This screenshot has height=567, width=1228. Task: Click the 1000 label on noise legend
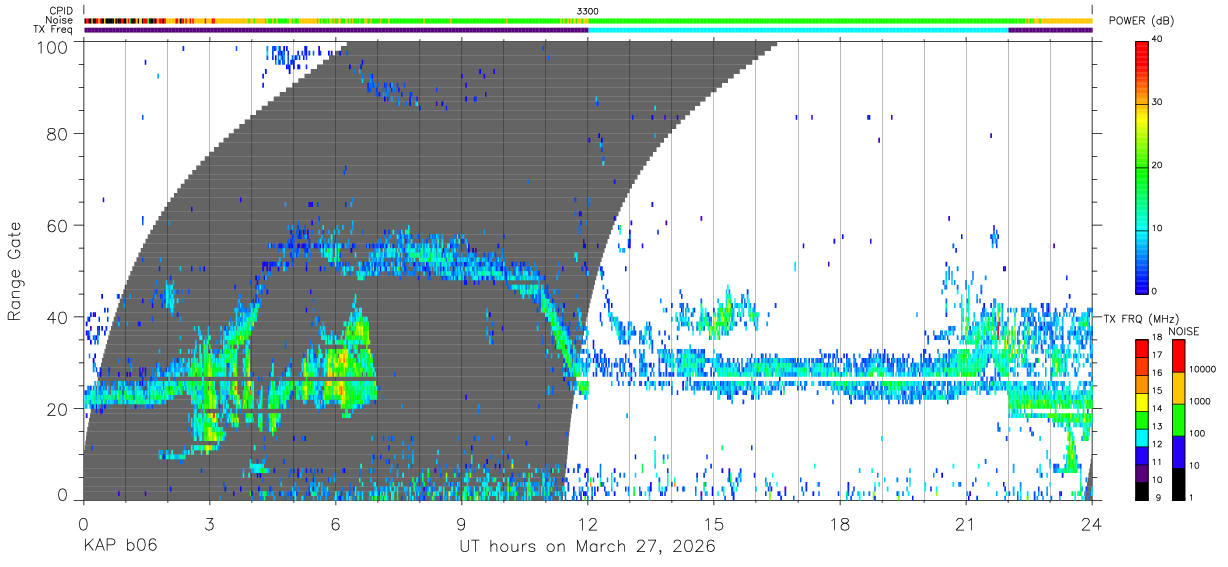pyautogui.click(x=1200, y=400)
